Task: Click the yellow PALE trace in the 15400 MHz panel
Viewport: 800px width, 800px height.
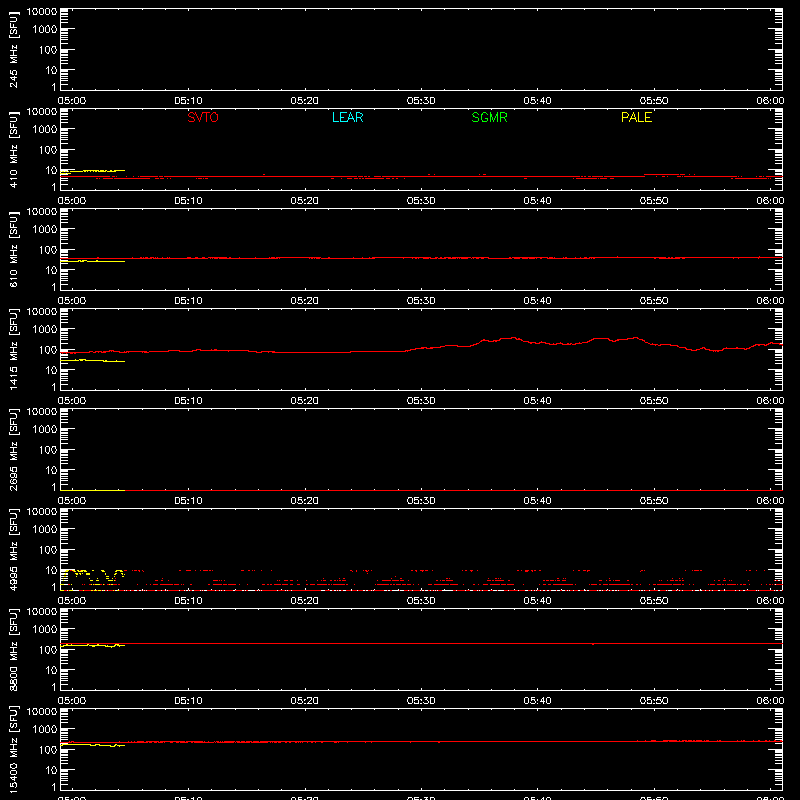Action: click(x=94, y=745)
